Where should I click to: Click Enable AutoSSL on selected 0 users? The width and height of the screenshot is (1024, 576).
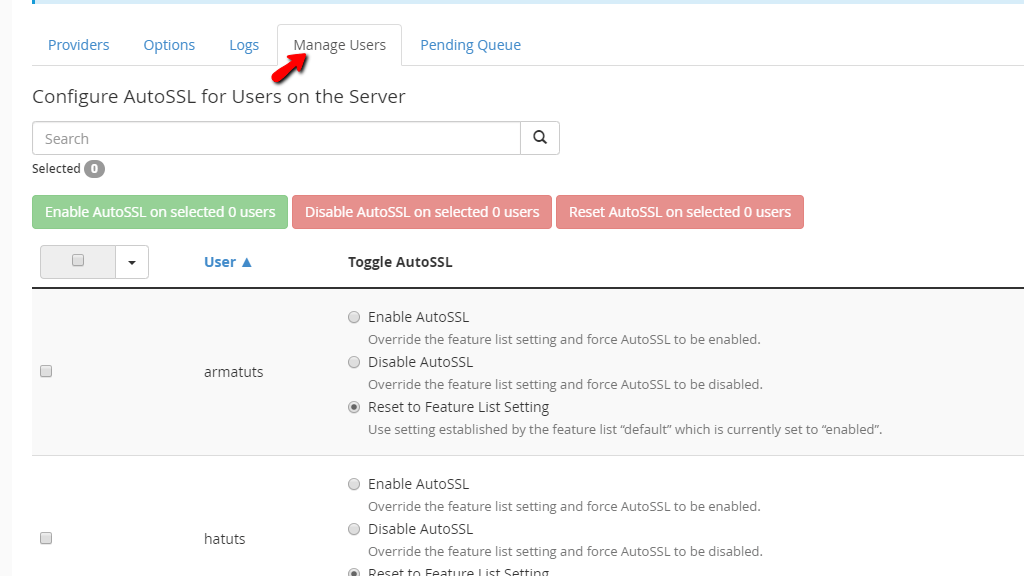pos(159,211)
